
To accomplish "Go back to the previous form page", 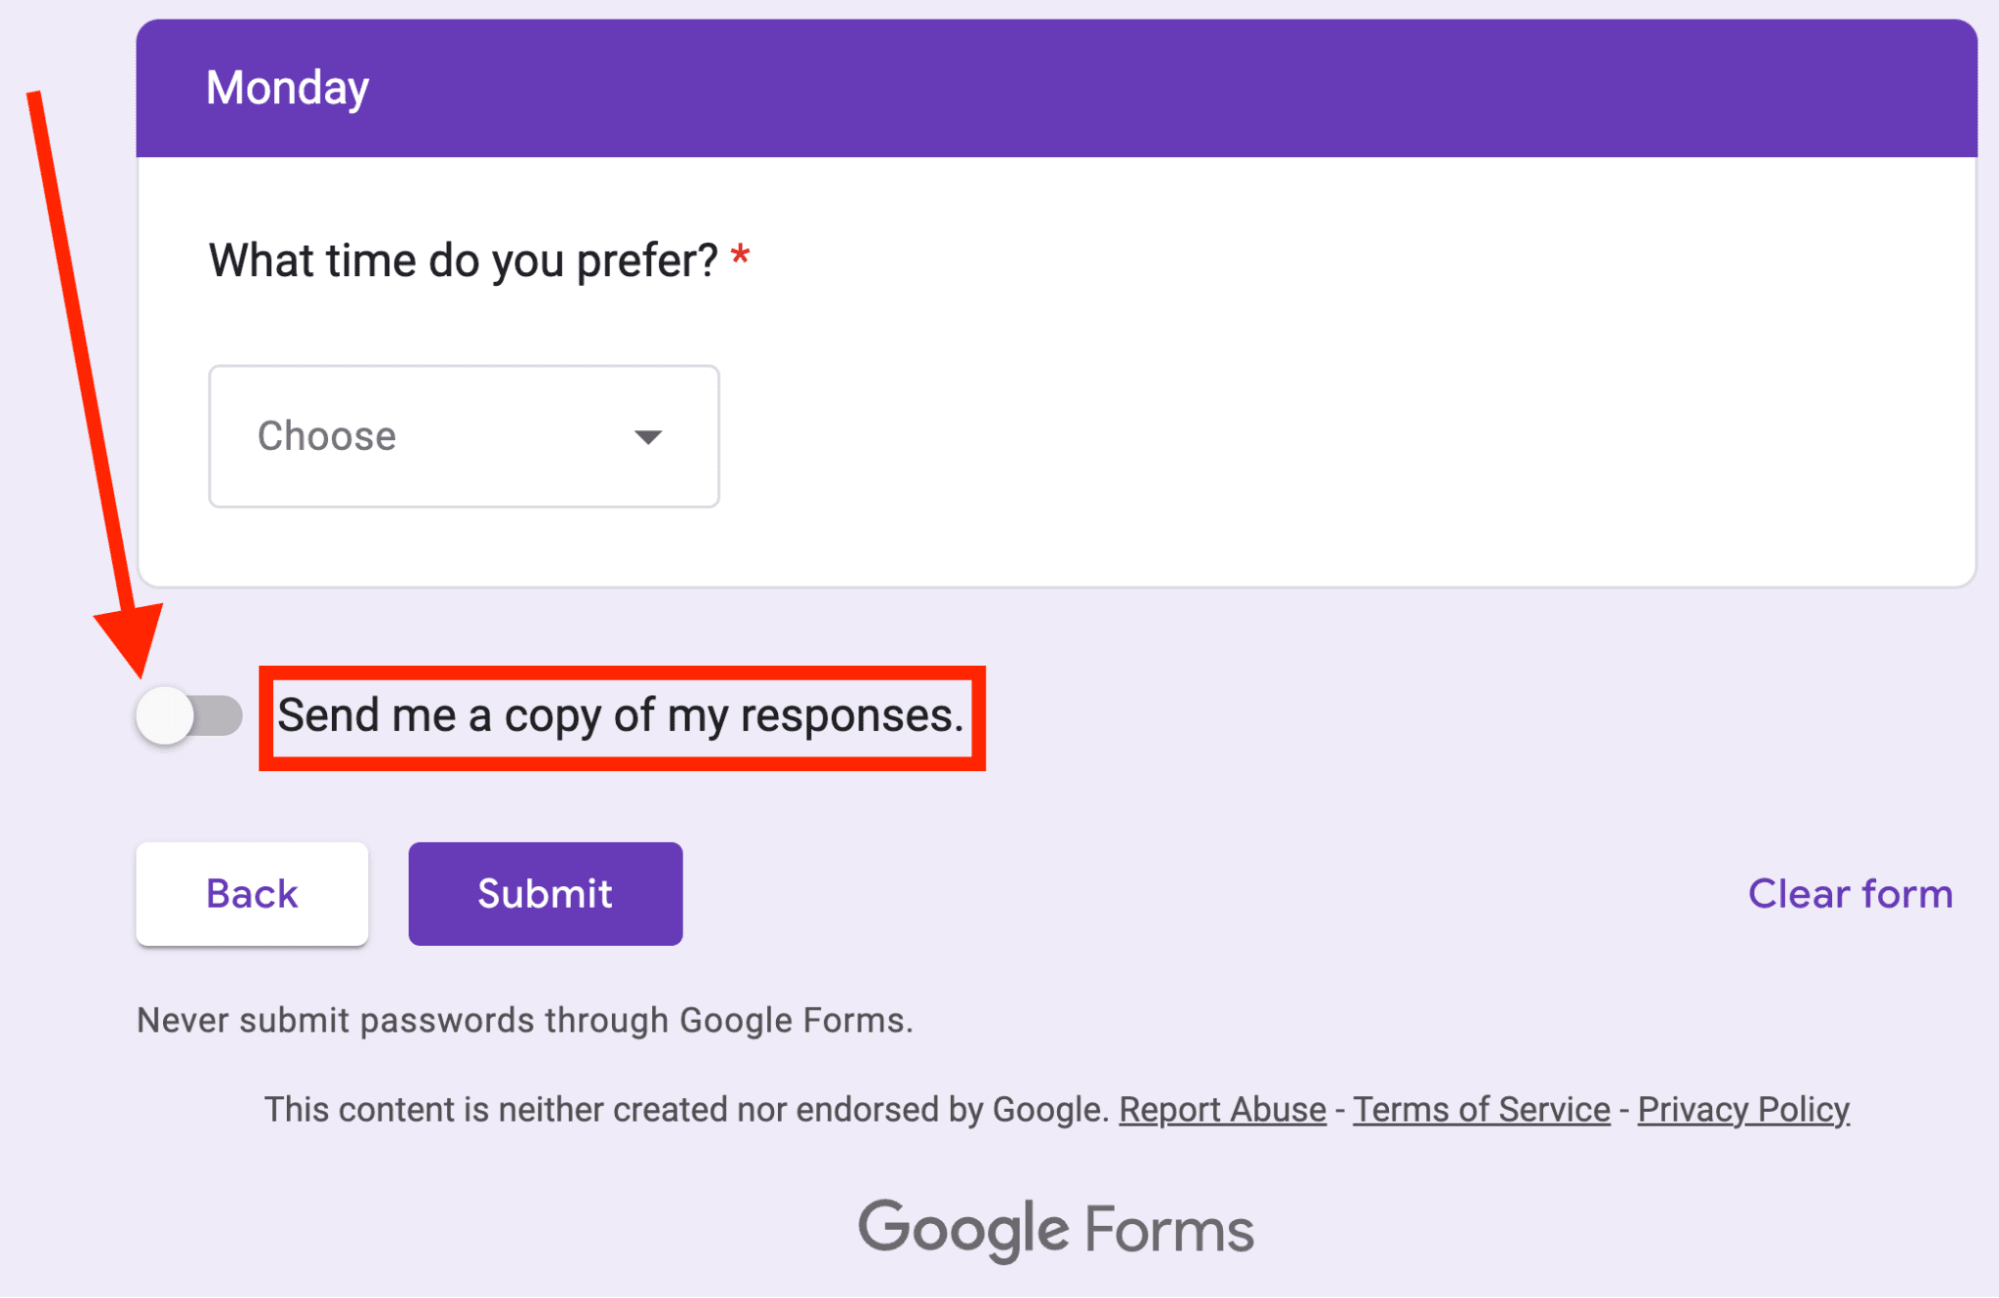I will click(251, 893).
